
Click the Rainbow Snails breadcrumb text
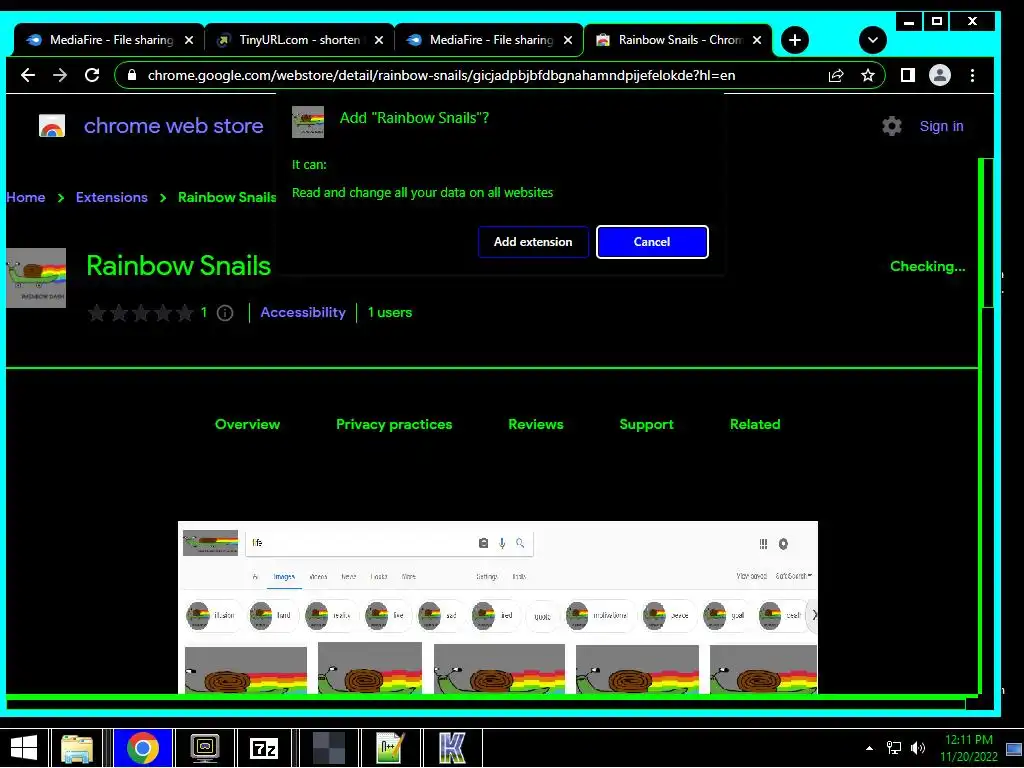pyautogui.click(x=227, y=197)
